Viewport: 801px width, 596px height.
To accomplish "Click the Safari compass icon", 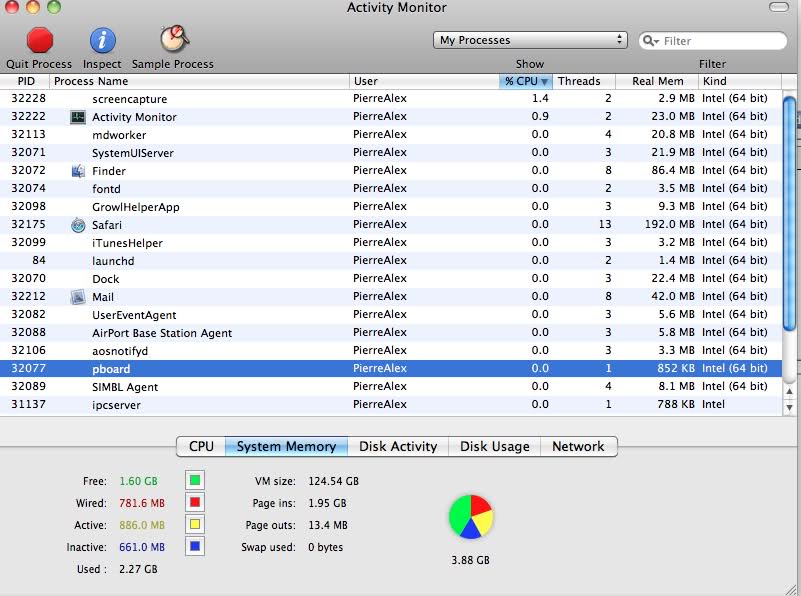I will (78, 225).
